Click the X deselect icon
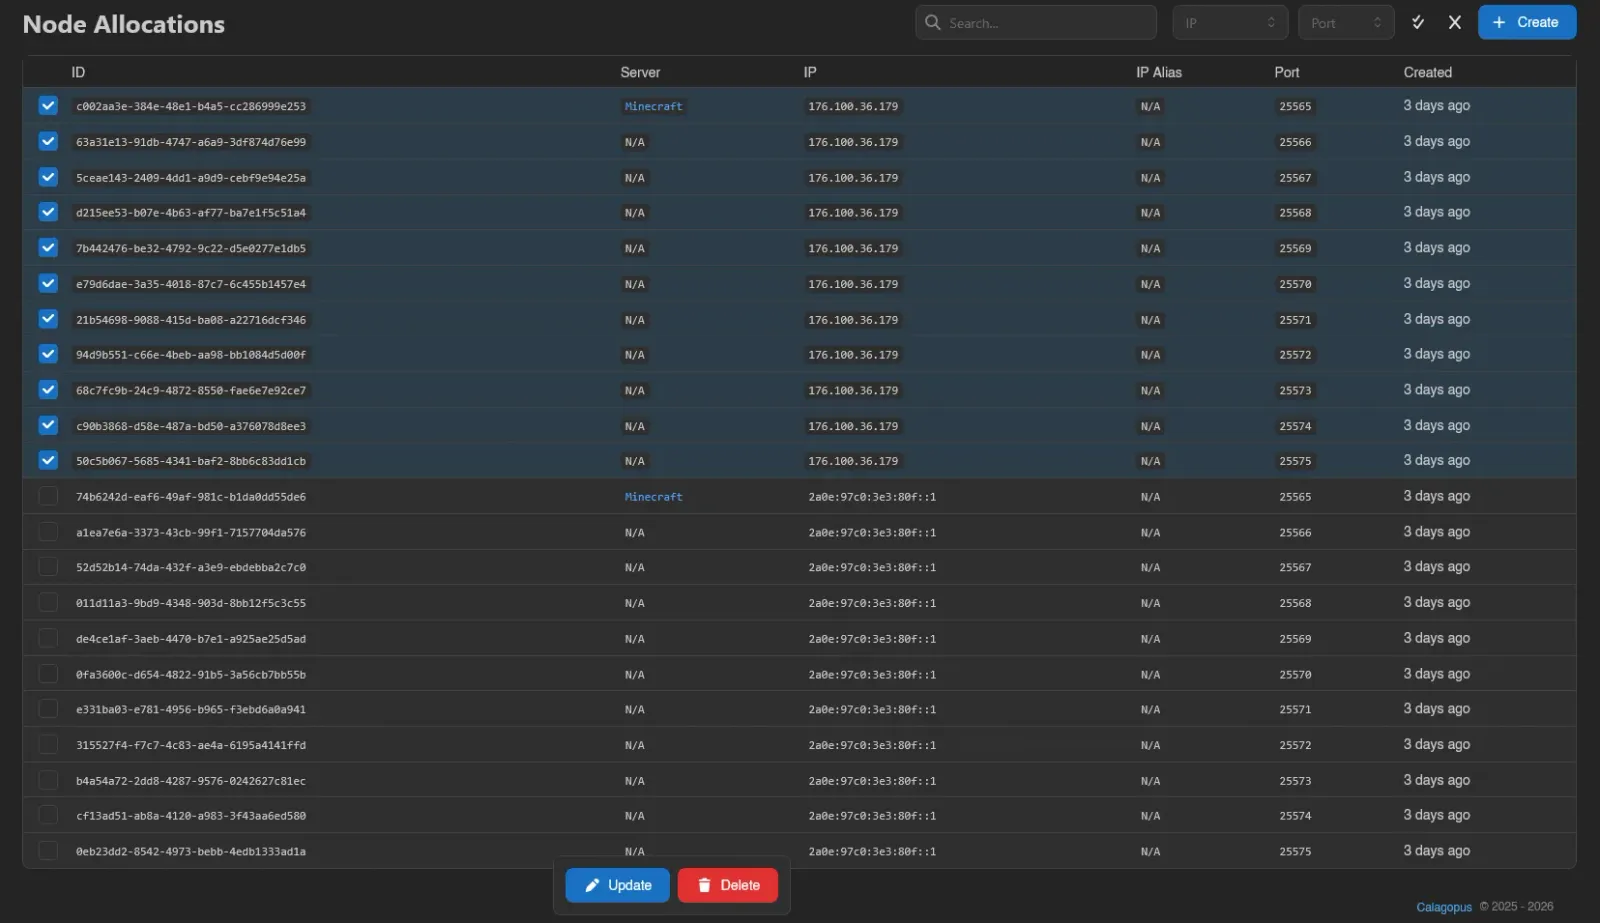 (x=1455, y=22)
